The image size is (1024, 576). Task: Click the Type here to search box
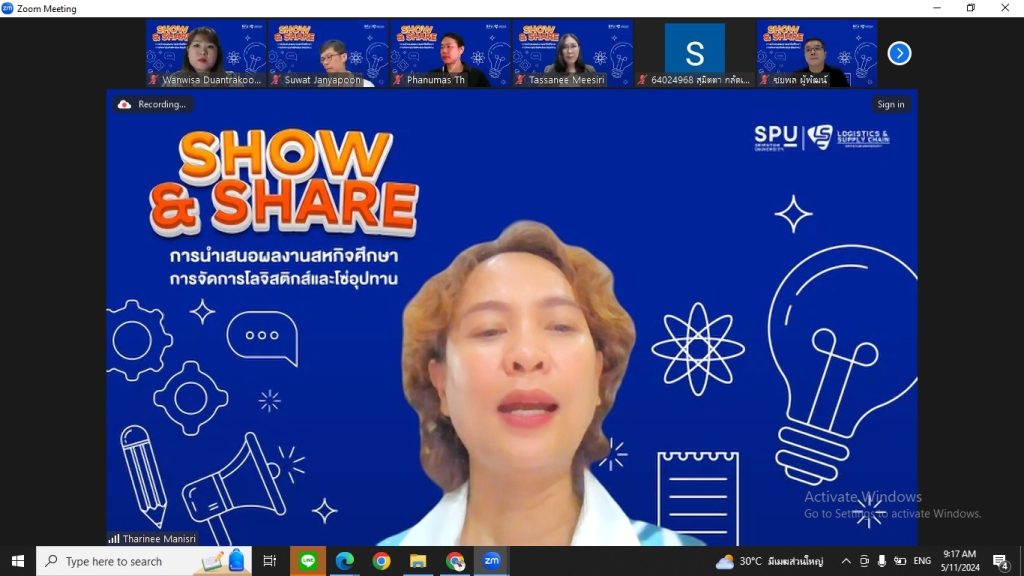click(x=144, y=561)
